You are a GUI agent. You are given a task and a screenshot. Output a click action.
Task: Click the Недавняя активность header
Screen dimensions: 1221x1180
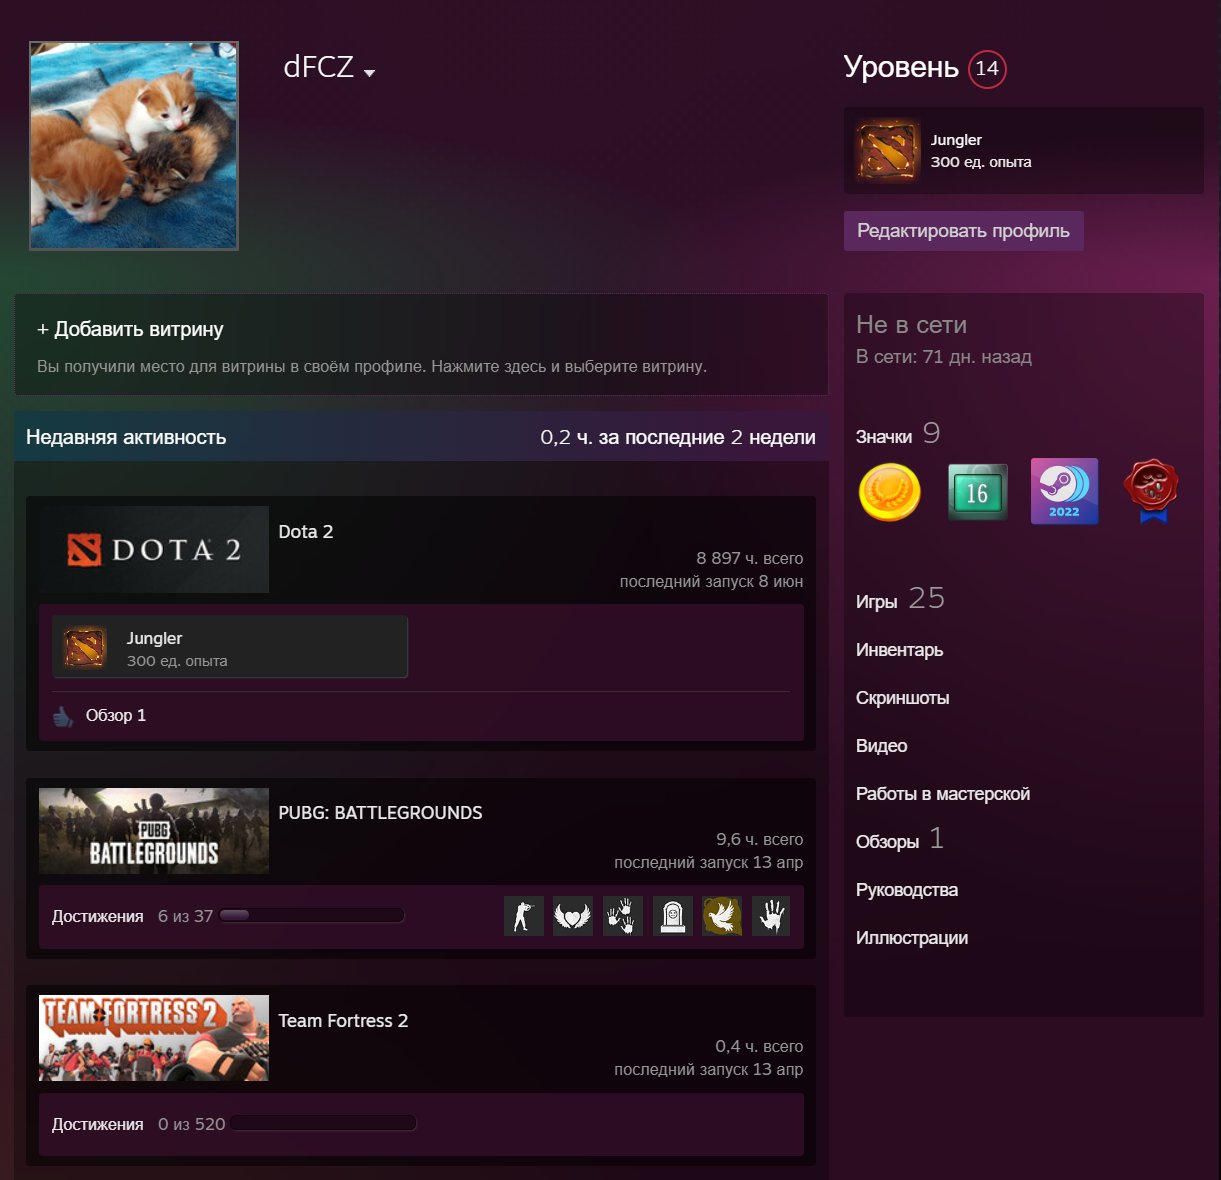tap(126, 437)
